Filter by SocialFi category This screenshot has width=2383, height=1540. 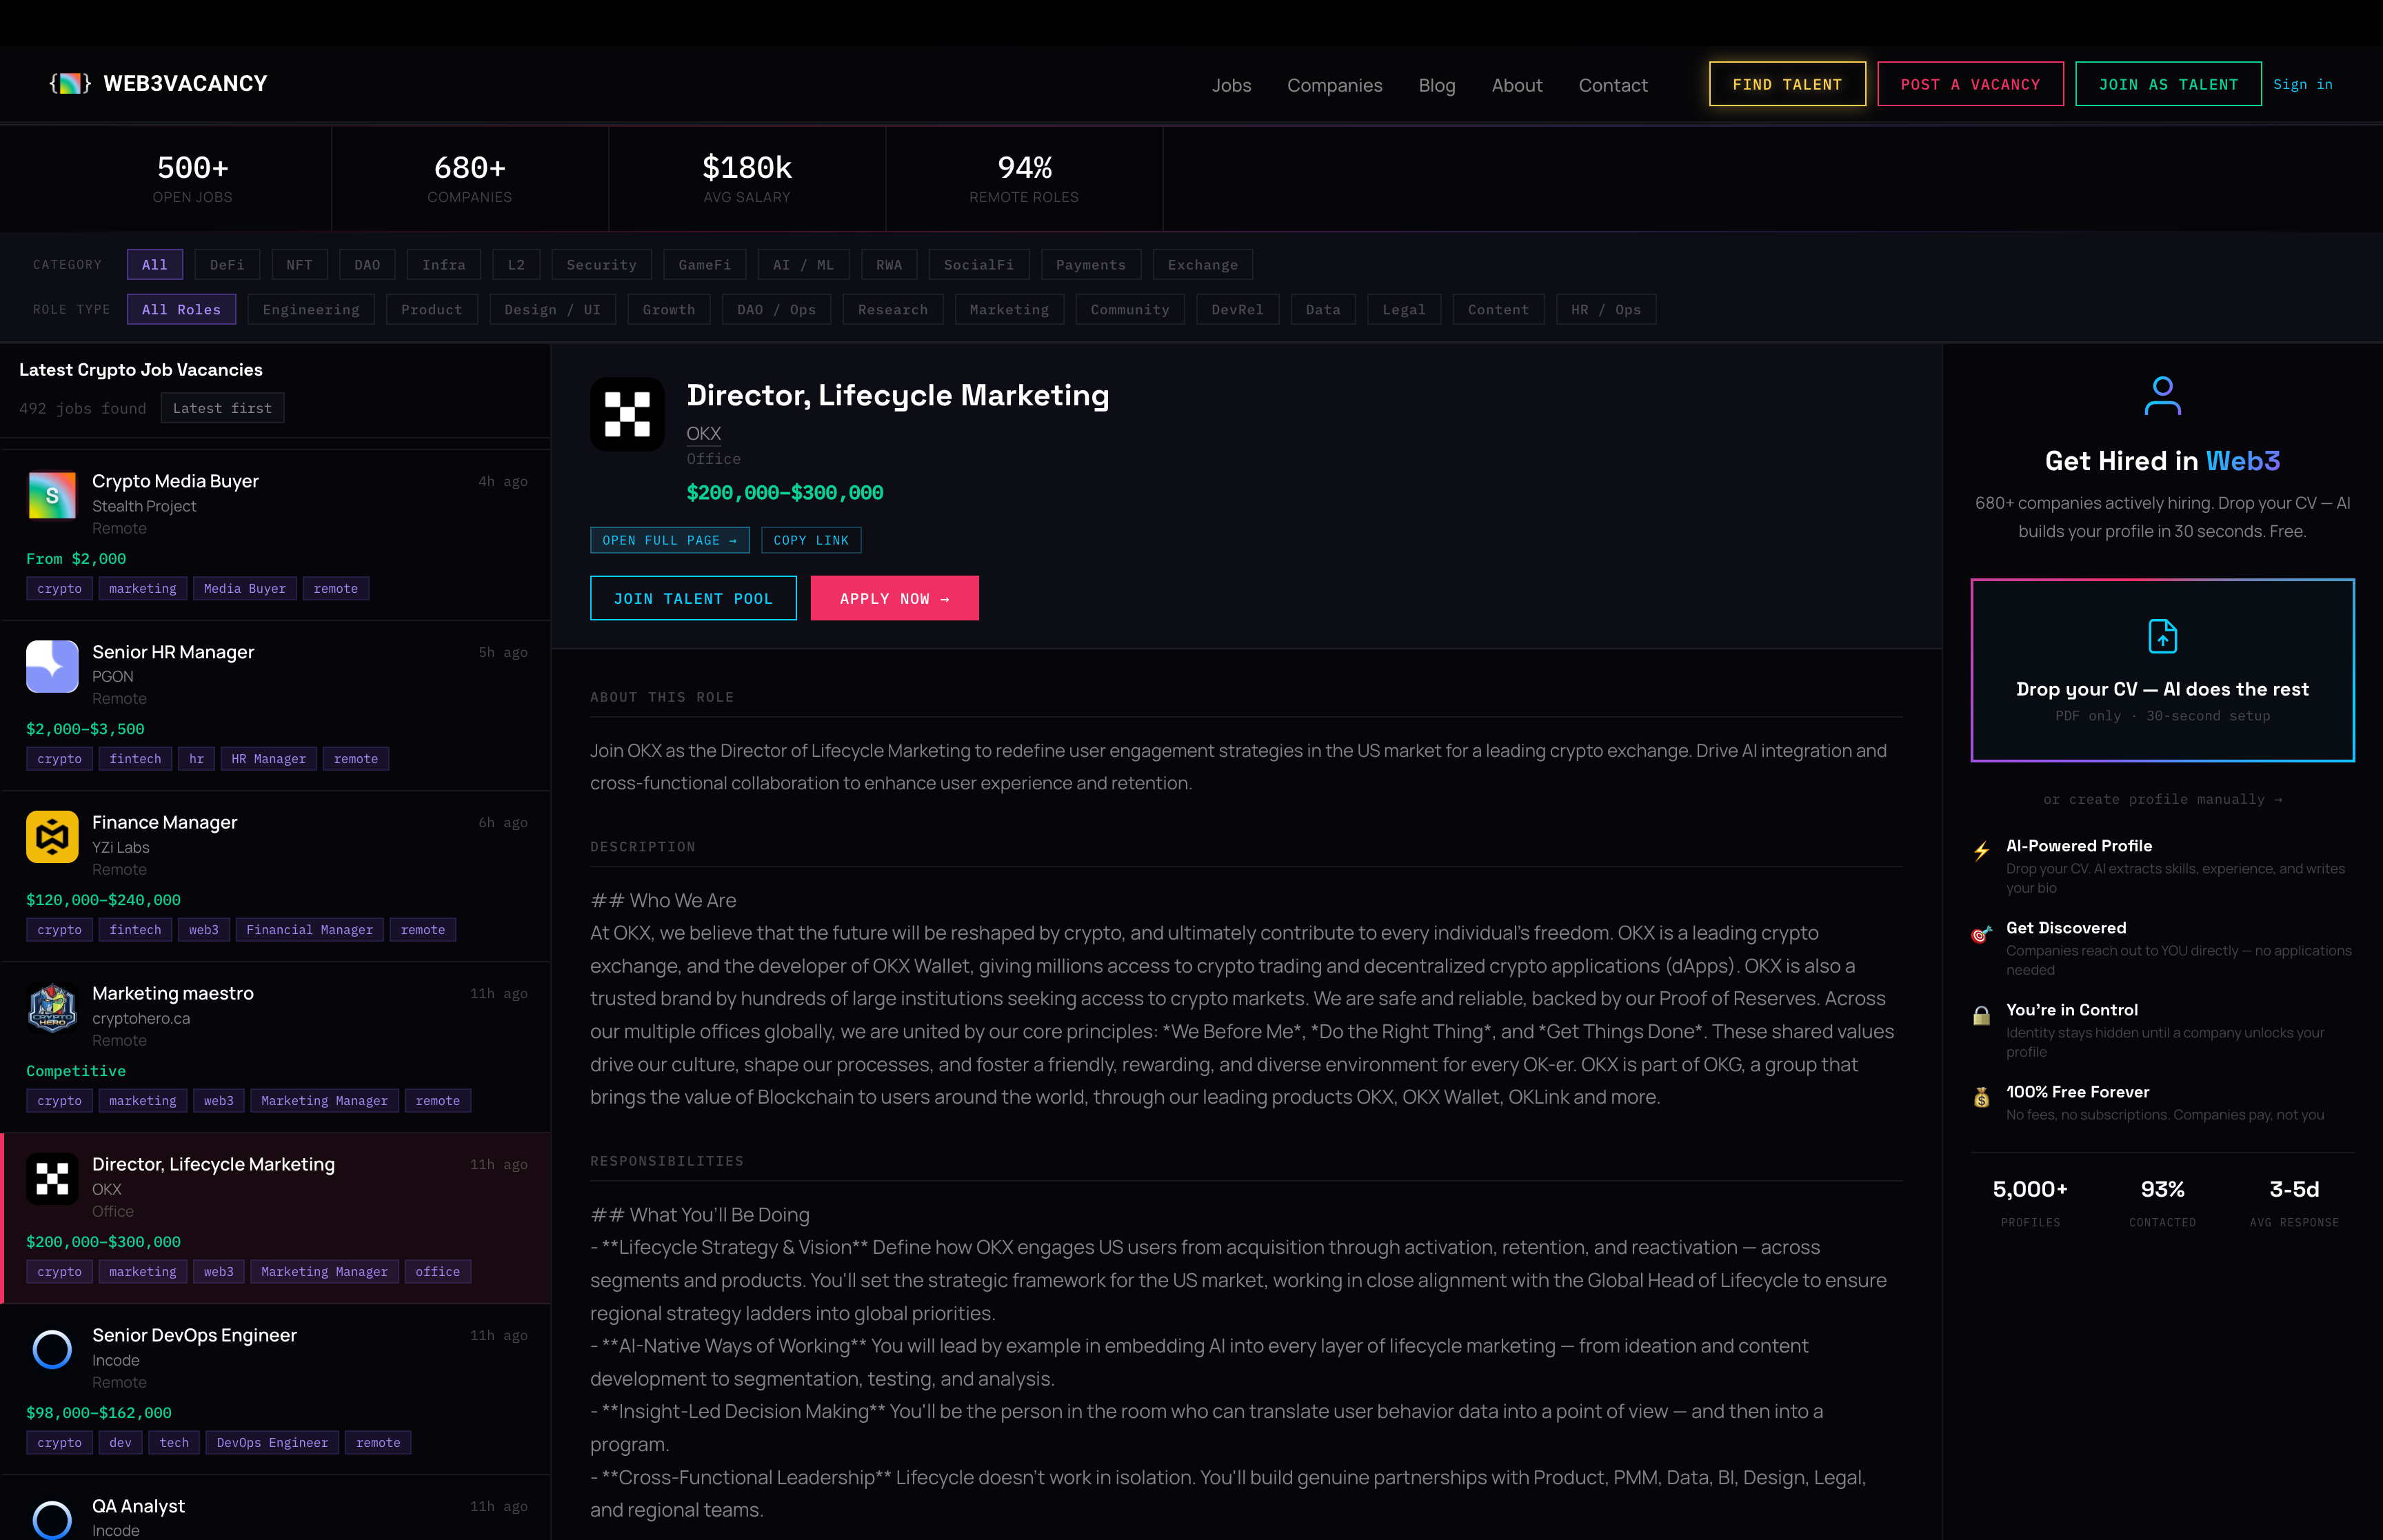(x=978, y=265)
